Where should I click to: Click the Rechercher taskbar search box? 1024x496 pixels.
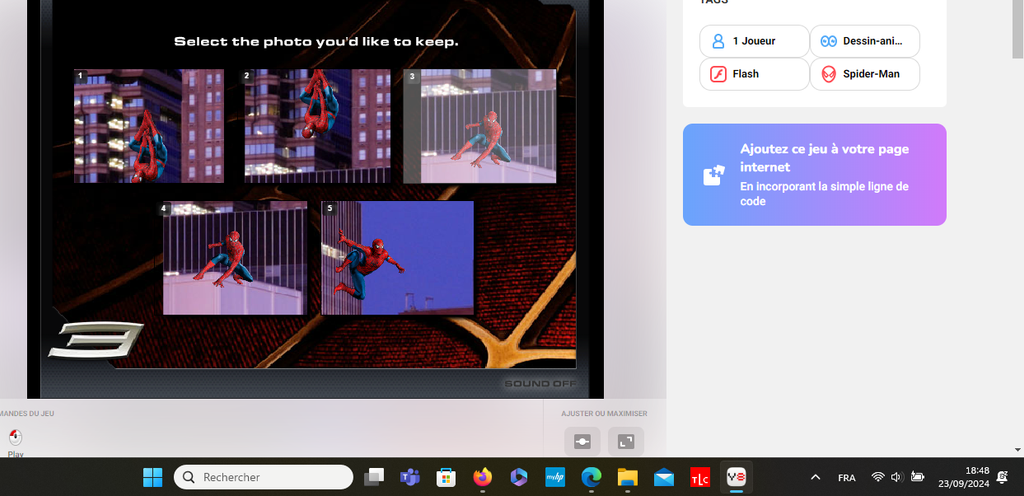click(264, 477)
